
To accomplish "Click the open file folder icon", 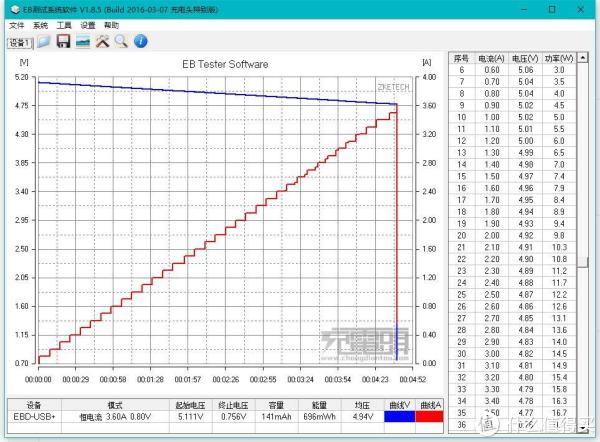I will click(x=44, y=42).
